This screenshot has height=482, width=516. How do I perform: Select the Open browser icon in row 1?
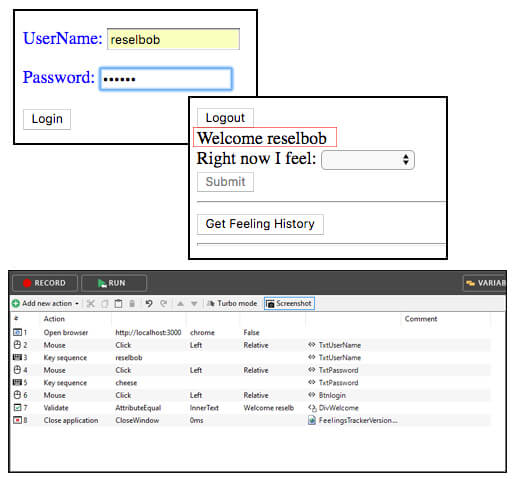tap(17, 332)
